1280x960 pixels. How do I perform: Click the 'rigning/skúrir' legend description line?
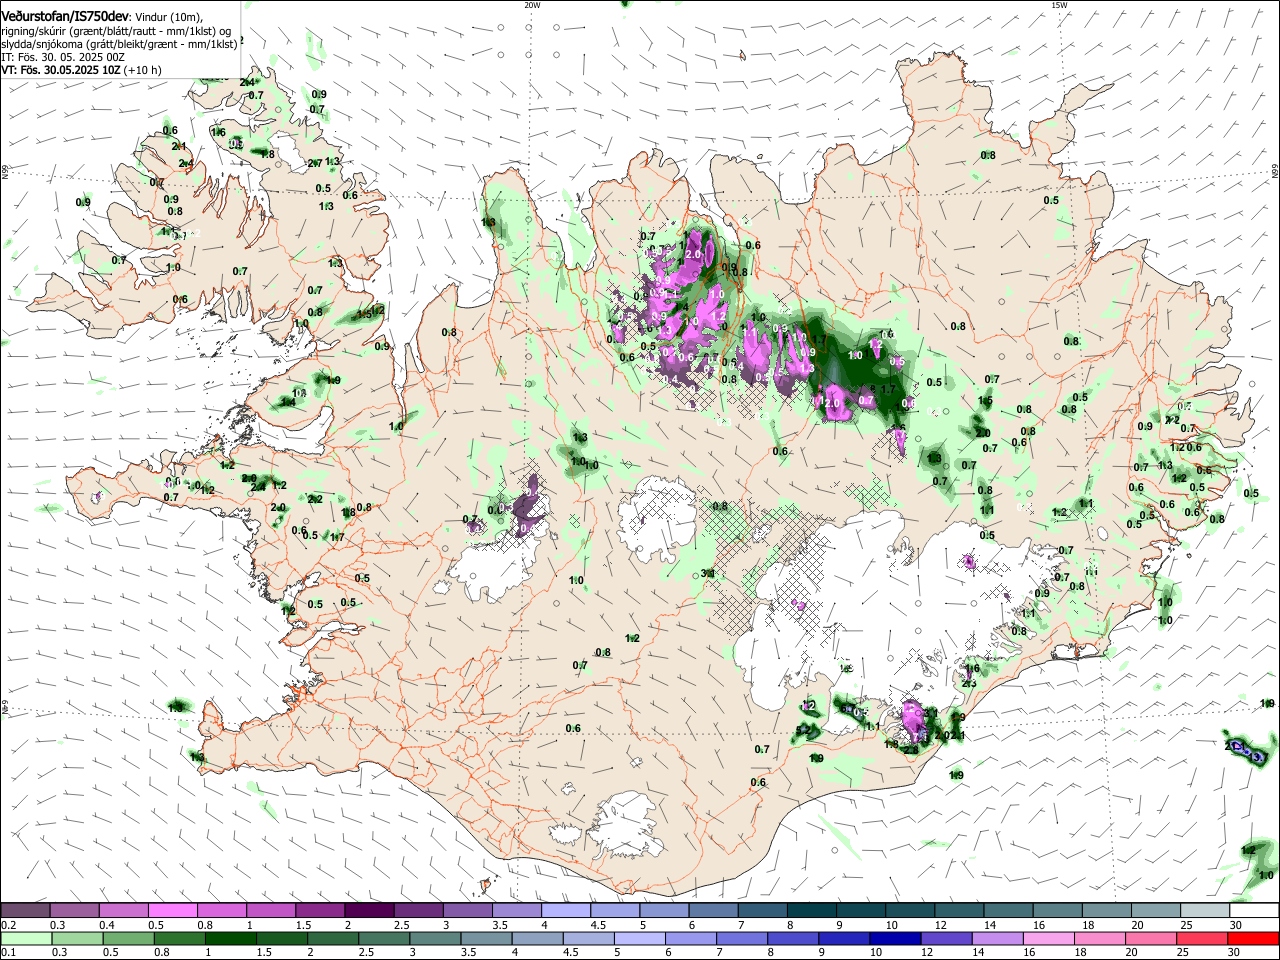coord(117,30)
